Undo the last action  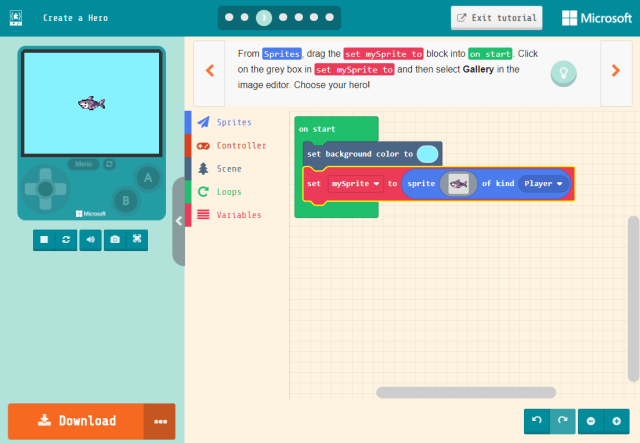(x=537, y=421)
